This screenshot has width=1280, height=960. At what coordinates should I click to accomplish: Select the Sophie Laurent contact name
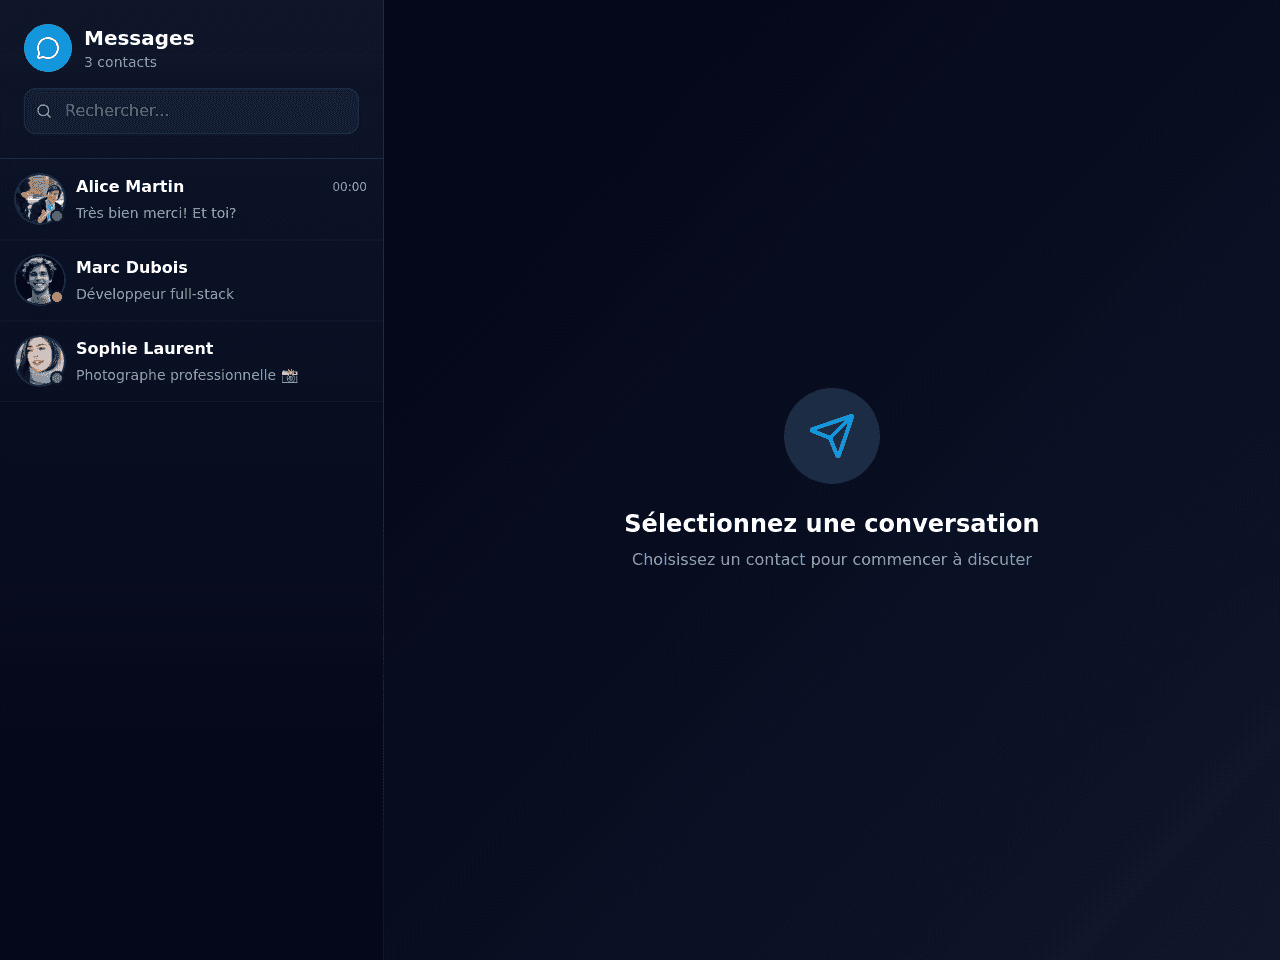coord(145,348)
